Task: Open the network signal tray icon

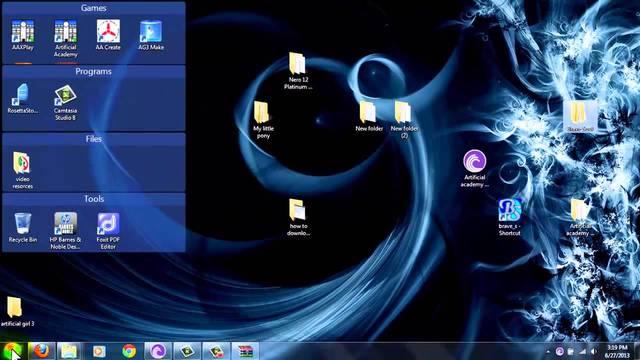Action: pyautogui.click(x=582, y=351)
